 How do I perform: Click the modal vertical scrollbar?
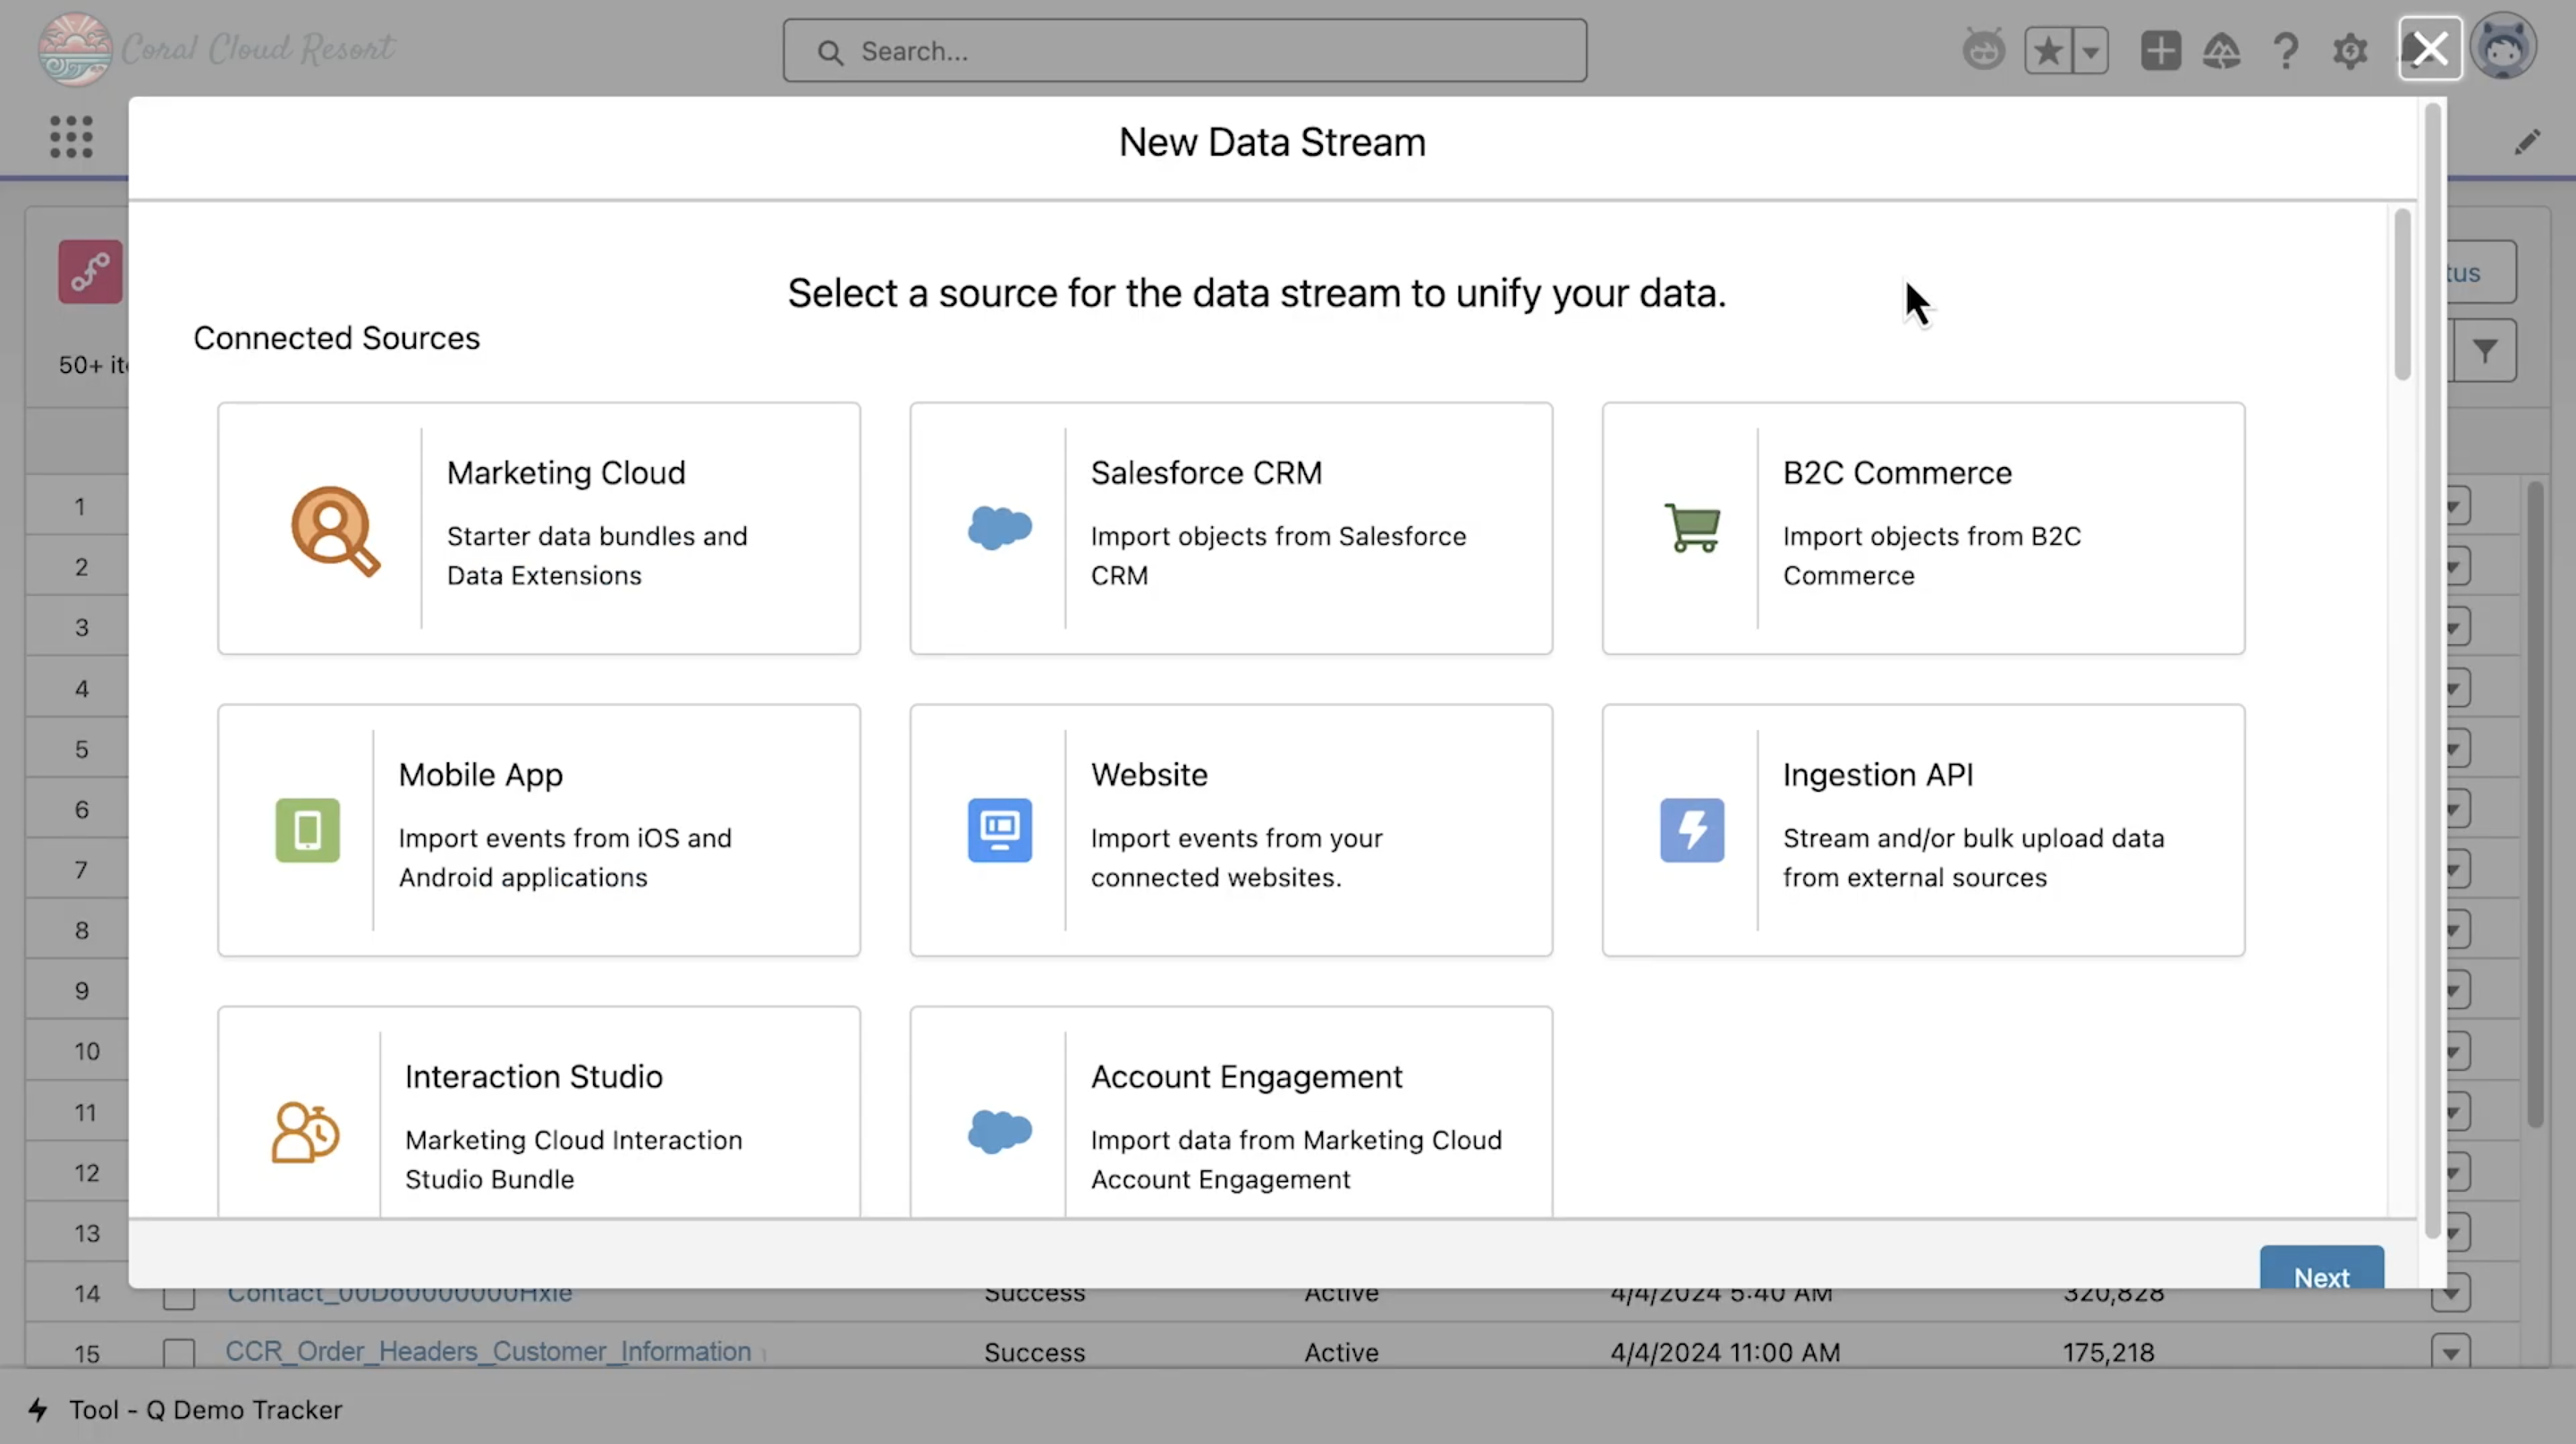point(2401,295)
